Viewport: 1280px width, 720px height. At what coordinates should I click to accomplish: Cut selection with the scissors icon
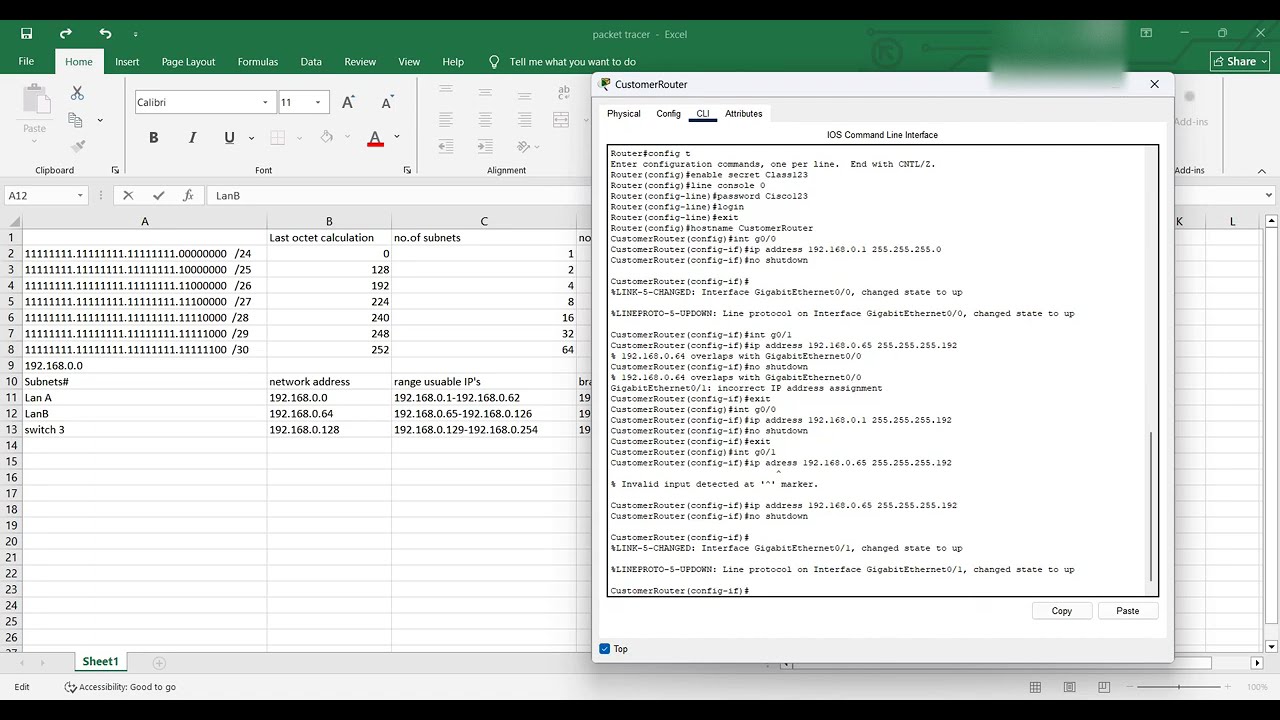(77, 93)
